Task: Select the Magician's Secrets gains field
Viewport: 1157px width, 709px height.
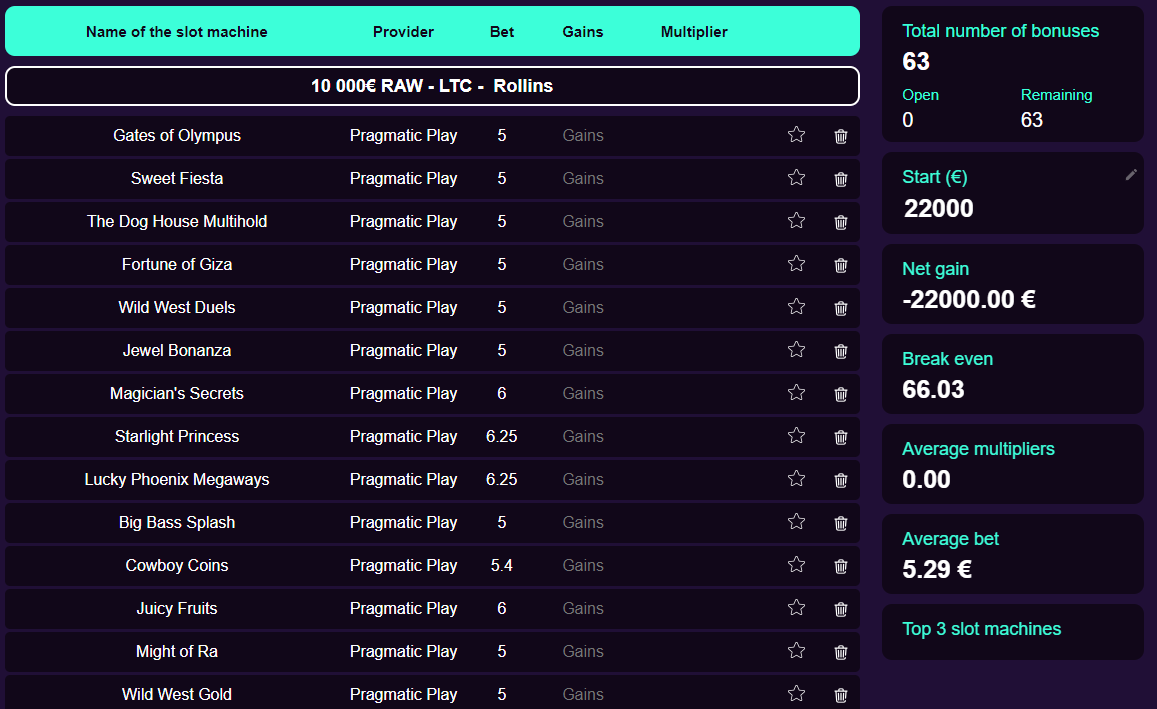Action: pyautogui.click(x=583, y=393)
